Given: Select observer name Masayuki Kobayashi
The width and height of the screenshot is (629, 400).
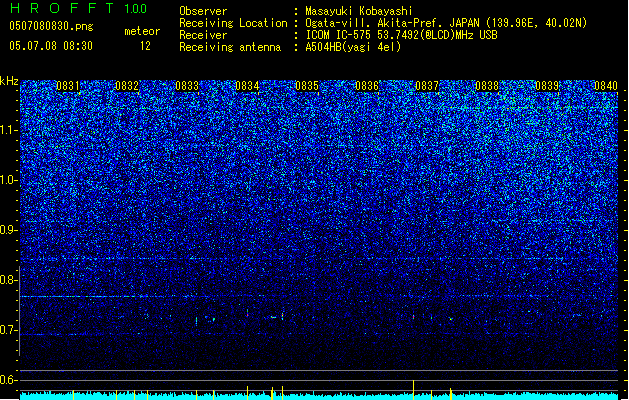Looking at the screenshot, I should tap(359, 11).
